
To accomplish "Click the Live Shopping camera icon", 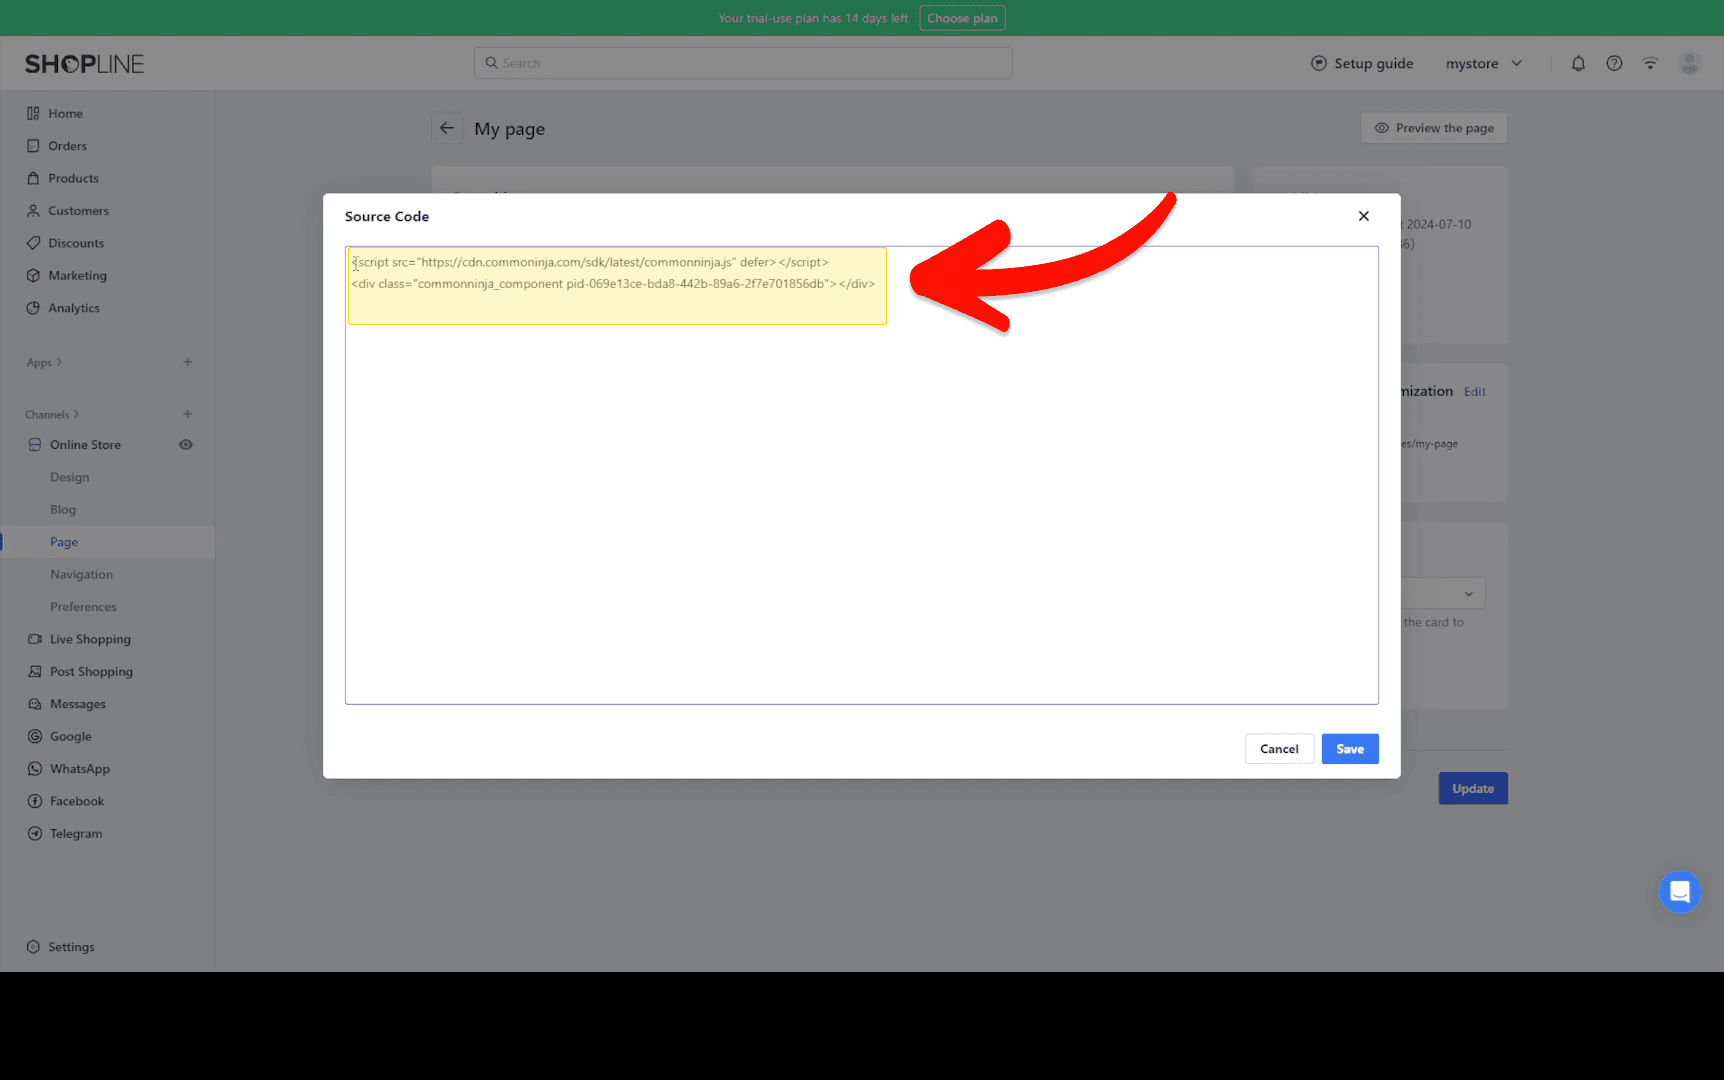I will pyautogui.click(x=35, y=639).
